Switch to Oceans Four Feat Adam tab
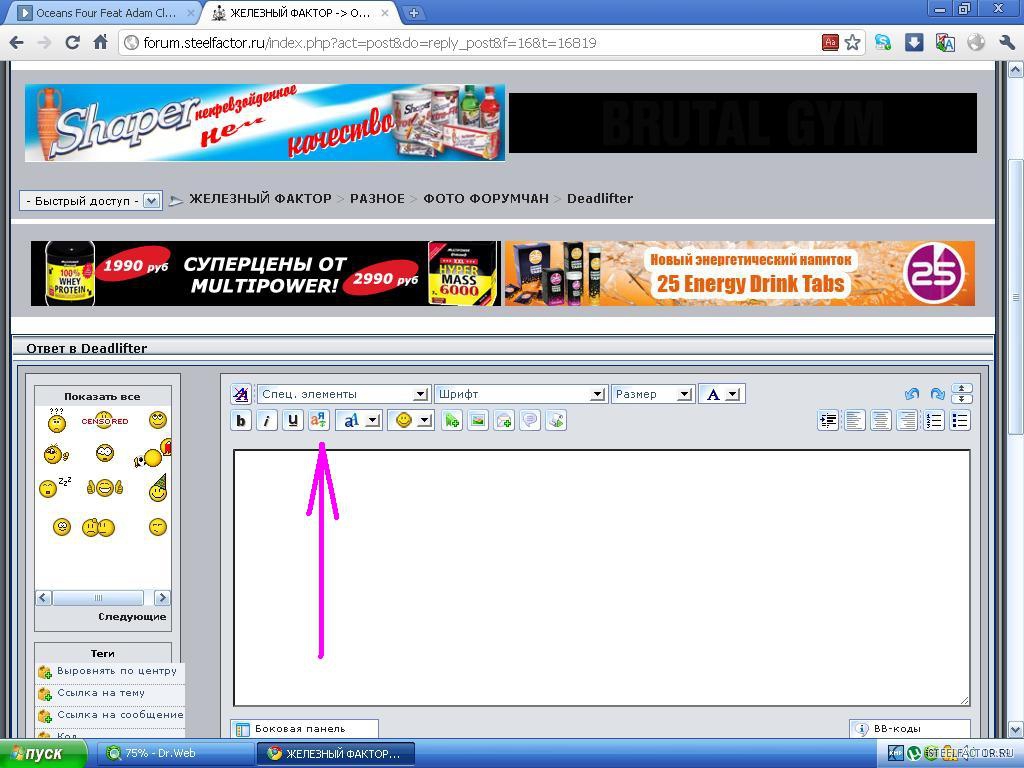This screenshot has width=1024, height=768. (104, 12)
